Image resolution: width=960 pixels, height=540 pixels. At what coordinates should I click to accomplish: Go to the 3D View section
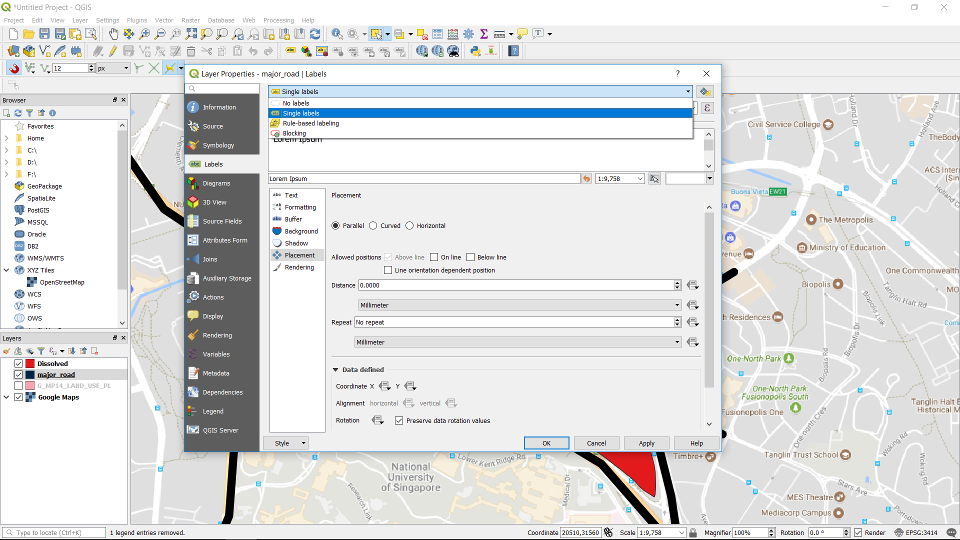[214, 202]
